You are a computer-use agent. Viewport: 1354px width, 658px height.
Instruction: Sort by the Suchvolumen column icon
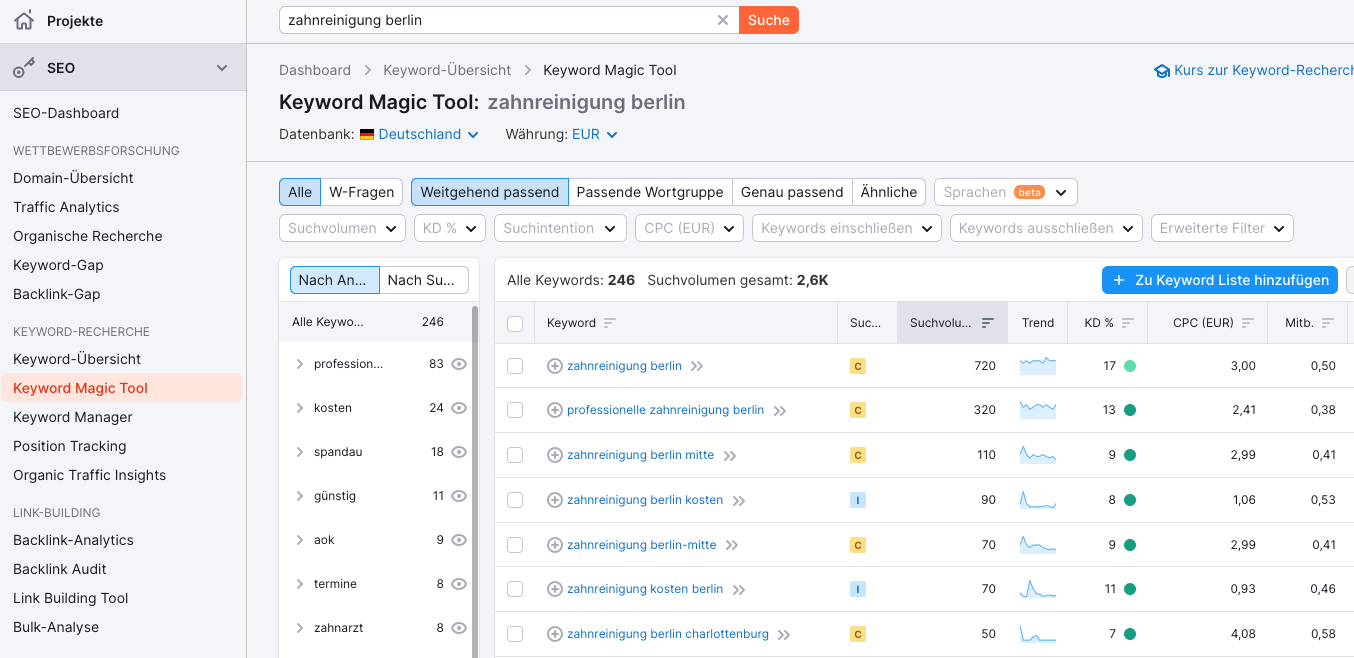[x=988, y=323]
